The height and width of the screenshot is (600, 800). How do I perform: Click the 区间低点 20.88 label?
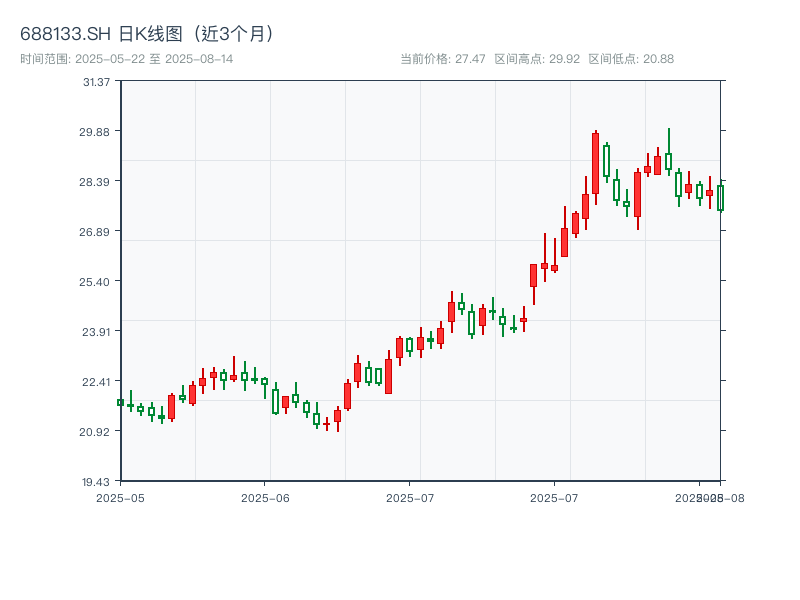click(x=631, y=59)
